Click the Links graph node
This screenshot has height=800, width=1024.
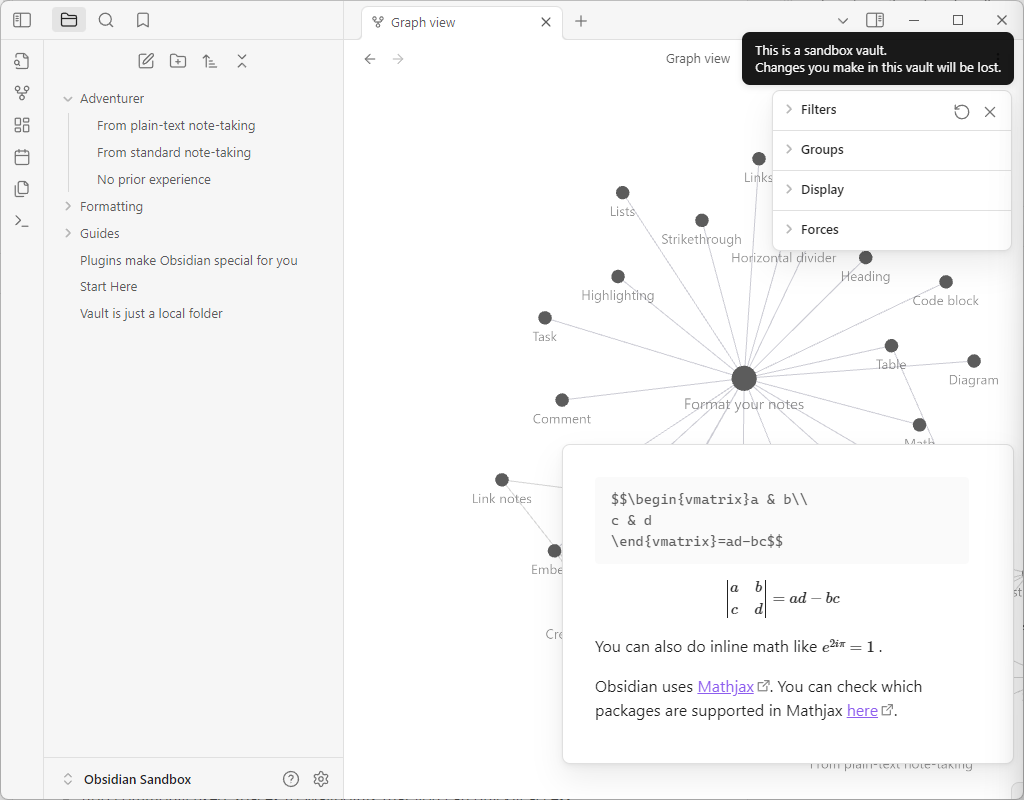click(759, 159)
